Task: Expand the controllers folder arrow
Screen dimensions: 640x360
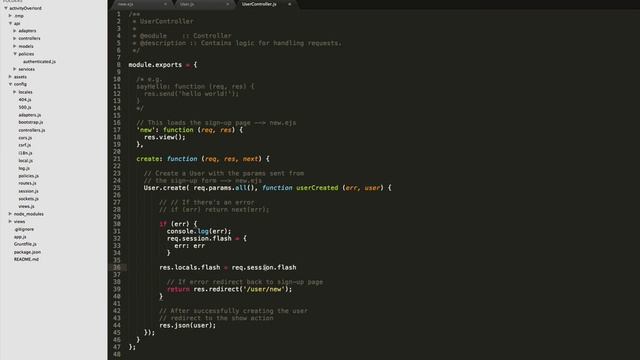Action: [x=15, y=38]
